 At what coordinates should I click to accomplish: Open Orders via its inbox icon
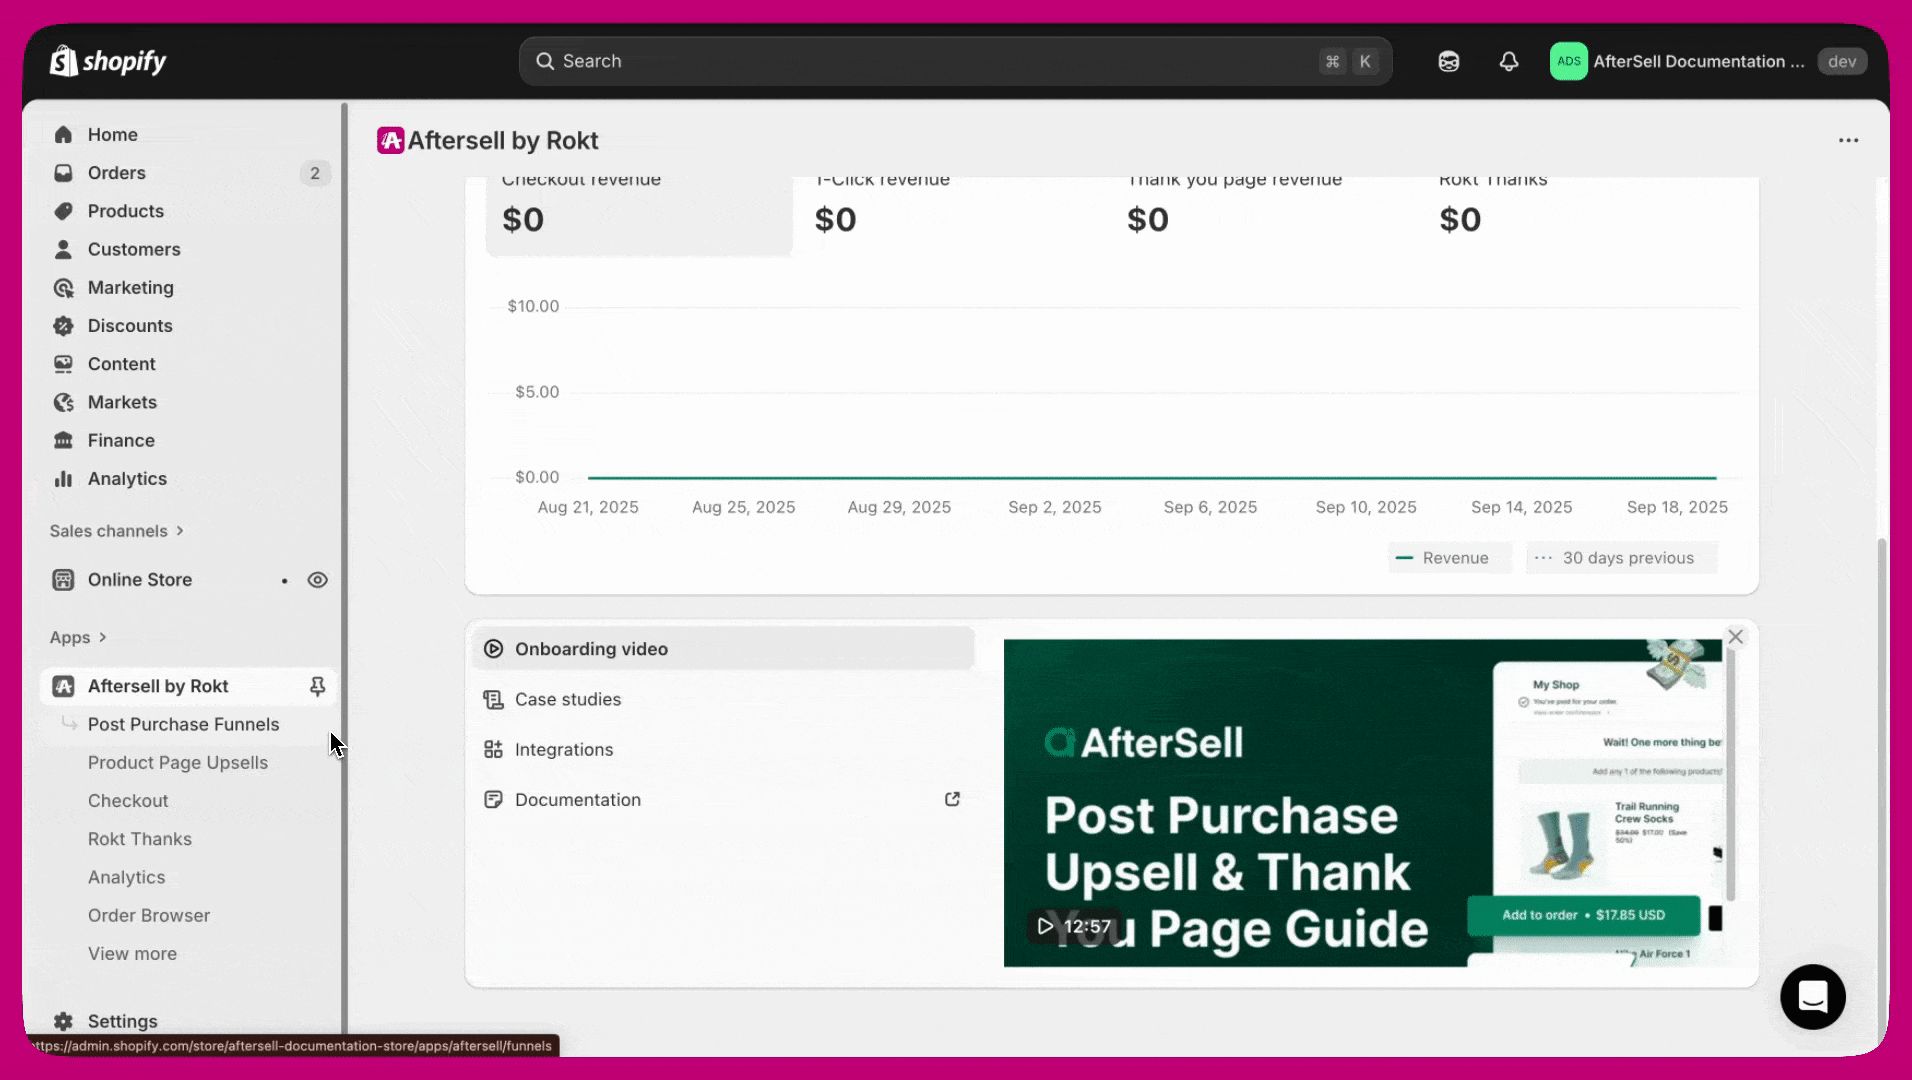(x=63, y=173)
